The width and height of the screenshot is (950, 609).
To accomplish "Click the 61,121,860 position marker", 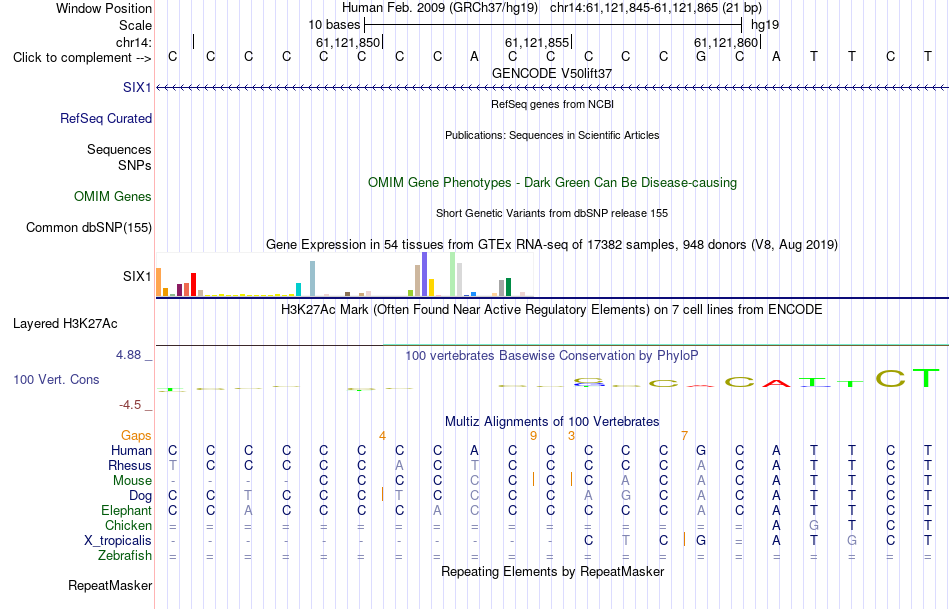I will pyautogui.click(x=726, y=42).
